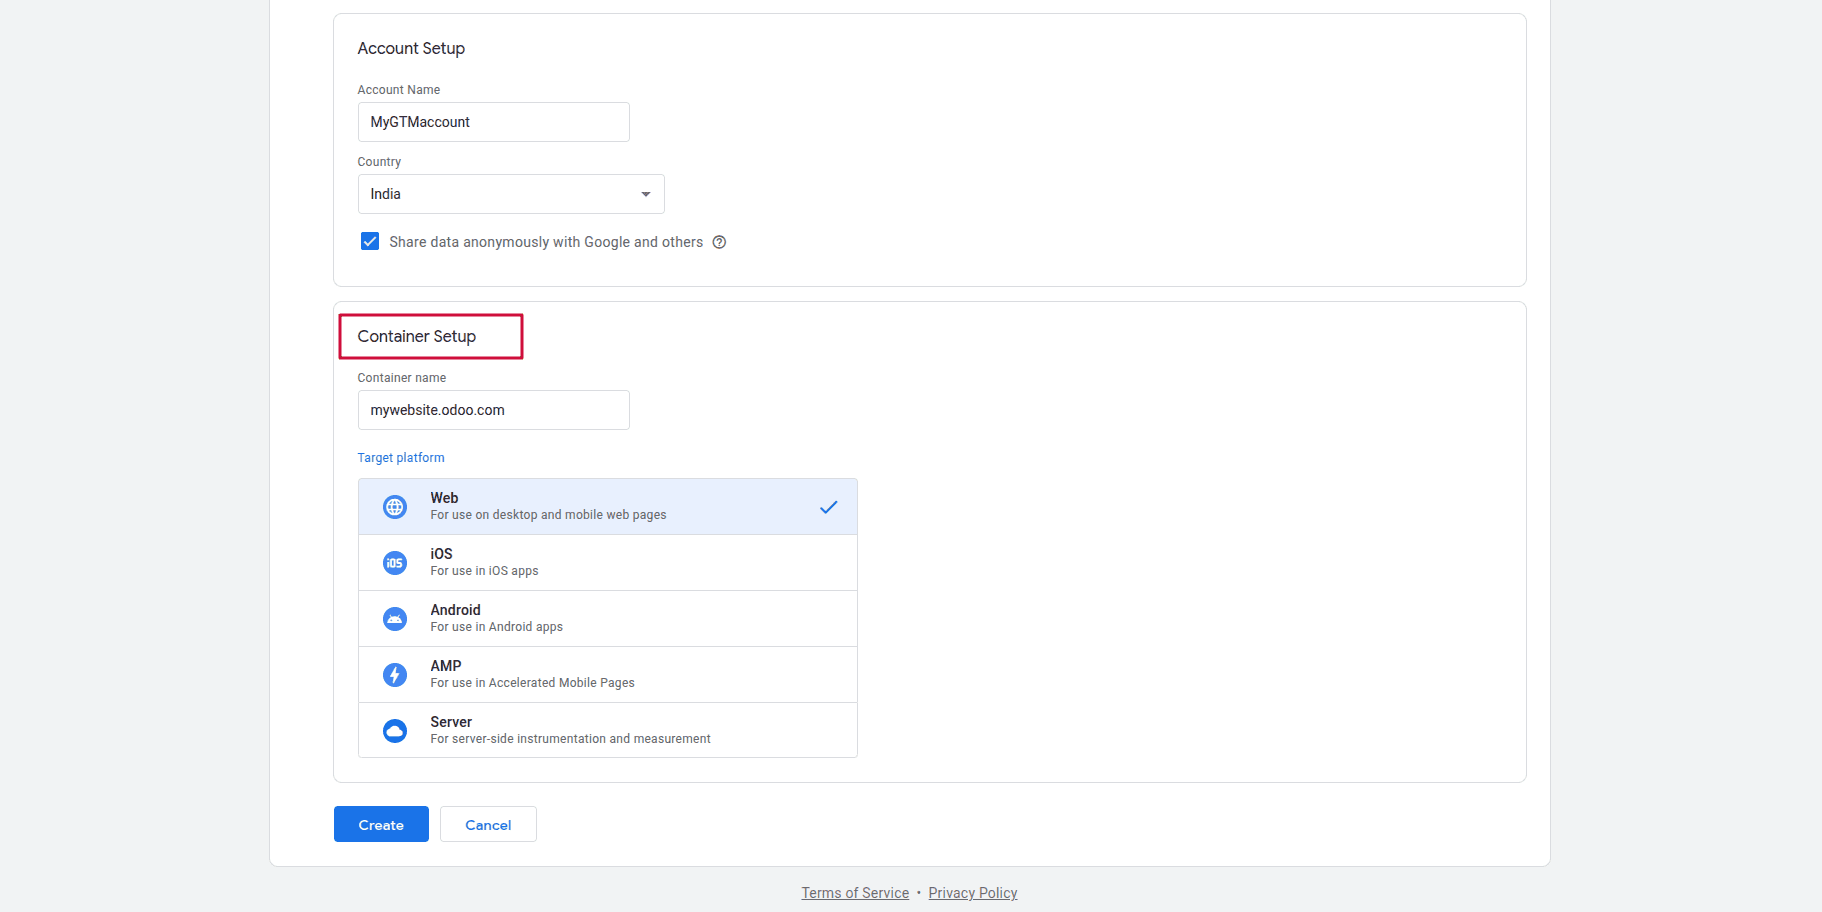Open the help icon beside Share data

[x=719, y=242]
